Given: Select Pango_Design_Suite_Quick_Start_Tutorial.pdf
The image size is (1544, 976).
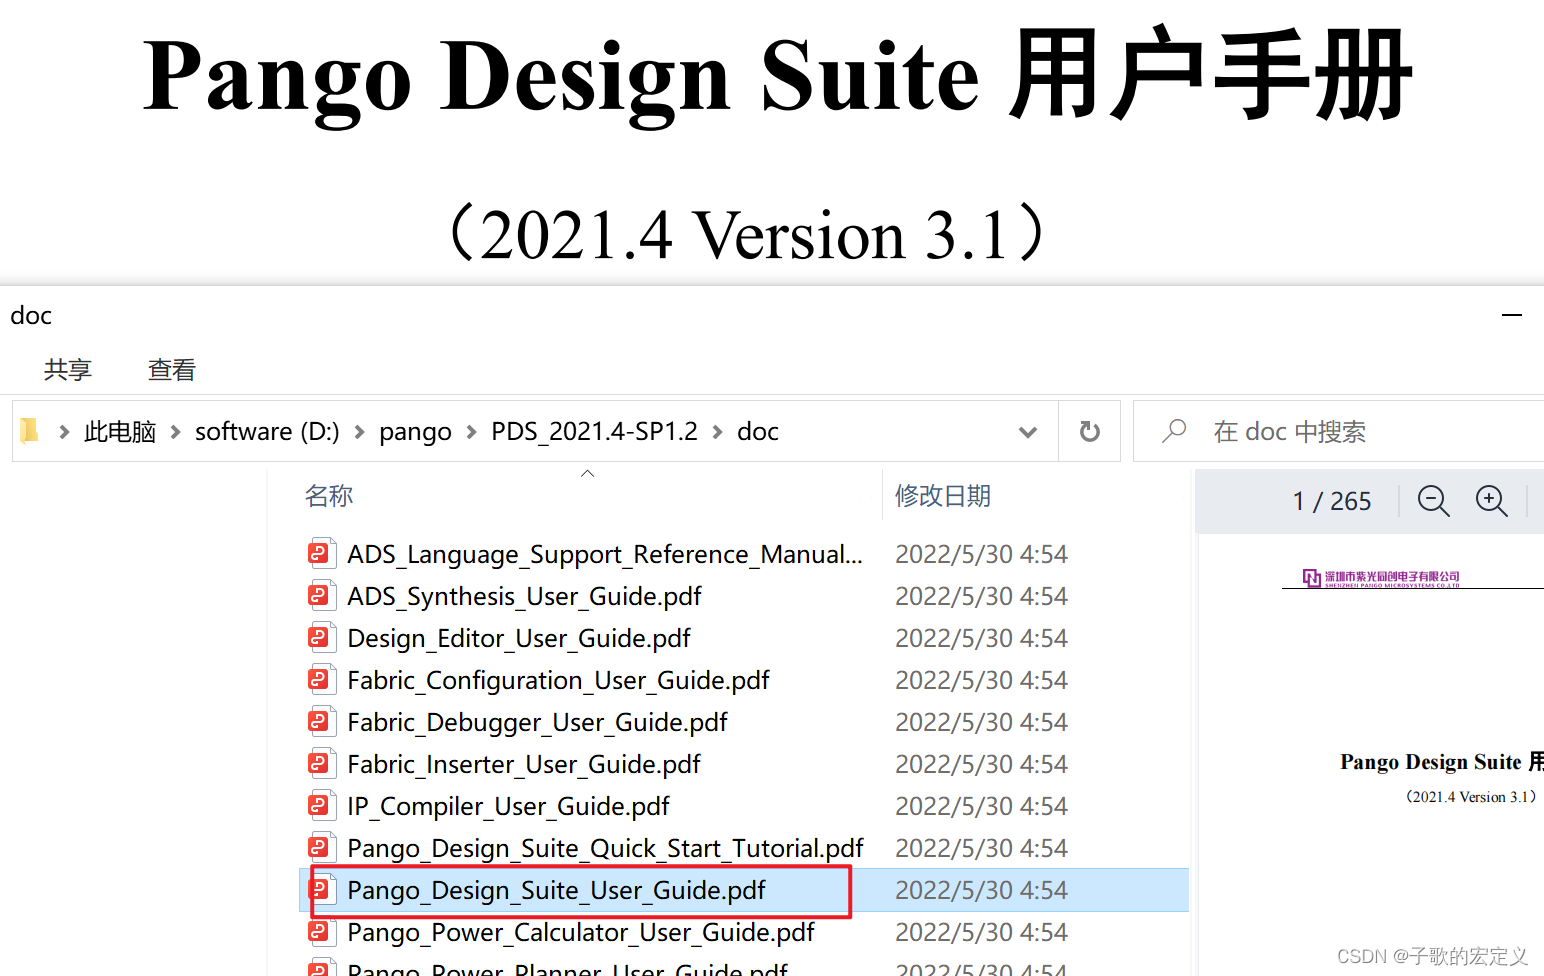Looking at the screenshot, I should [x=605, y=848].
